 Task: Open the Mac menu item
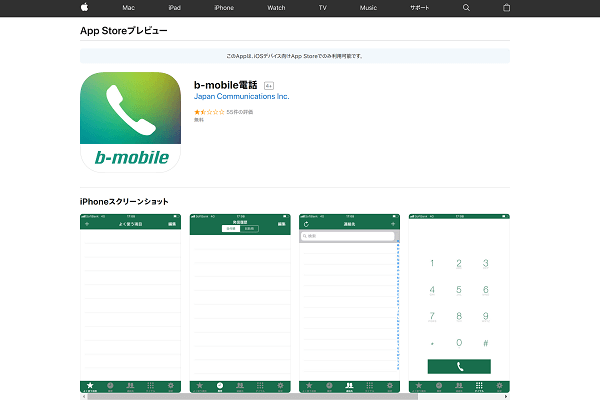(x=129, y=8)
